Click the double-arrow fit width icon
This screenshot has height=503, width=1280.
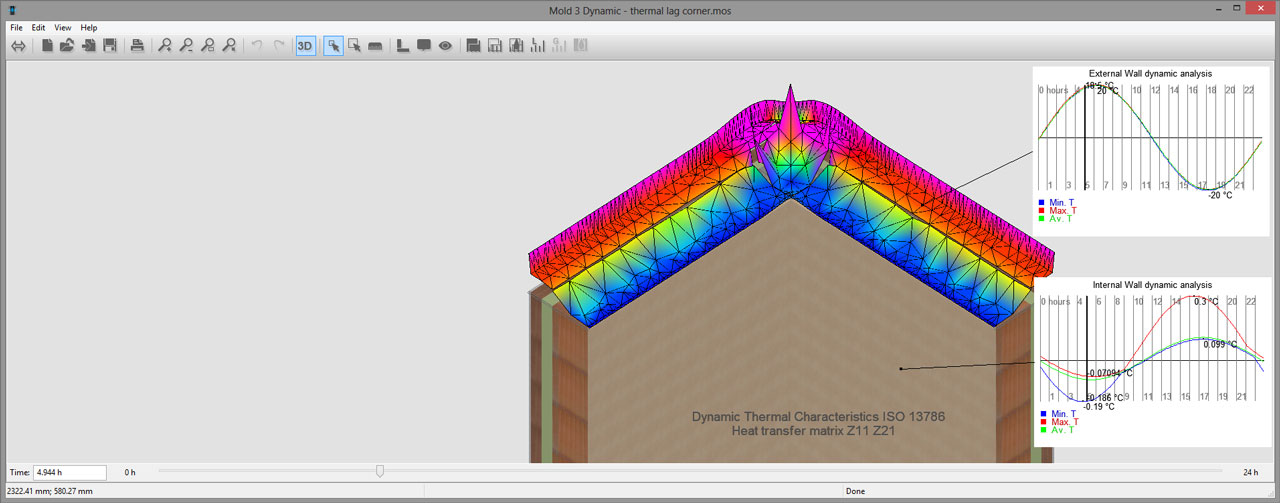pyautogui.click(x=18, y=46)
